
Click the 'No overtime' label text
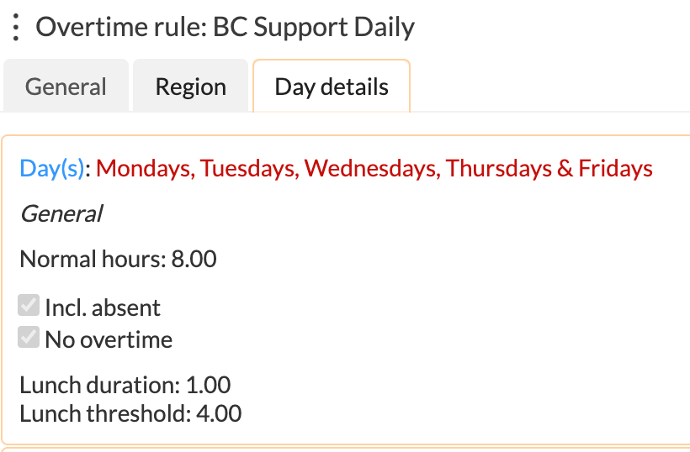108,340
